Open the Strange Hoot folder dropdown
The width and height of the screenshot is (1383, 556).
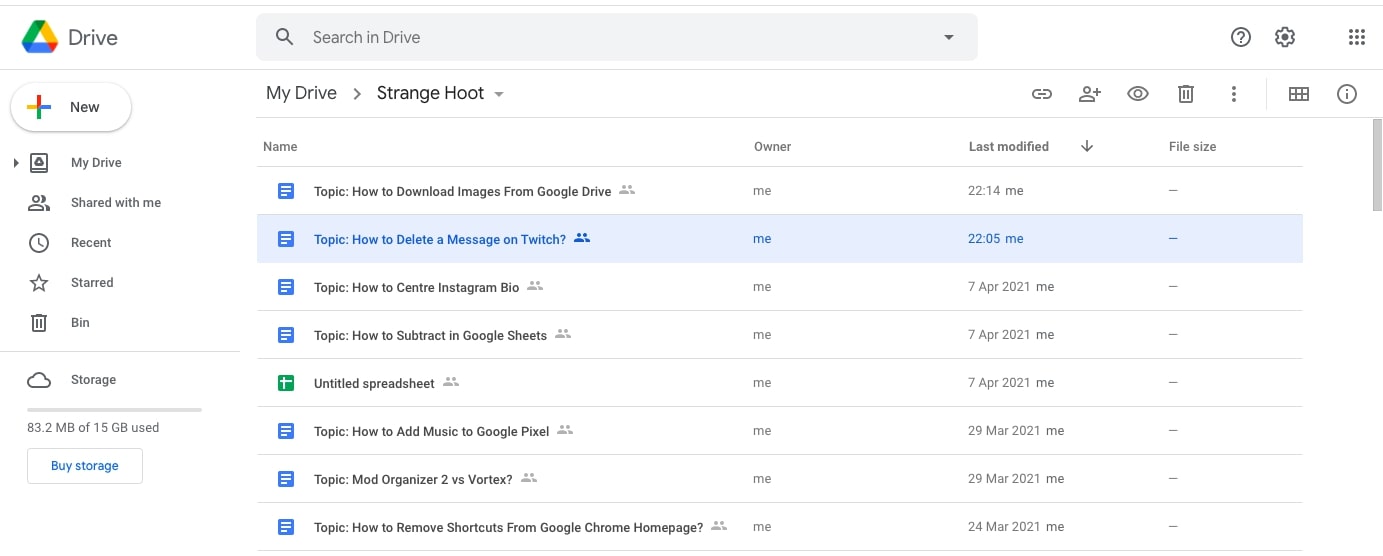[x=499, y=94]
